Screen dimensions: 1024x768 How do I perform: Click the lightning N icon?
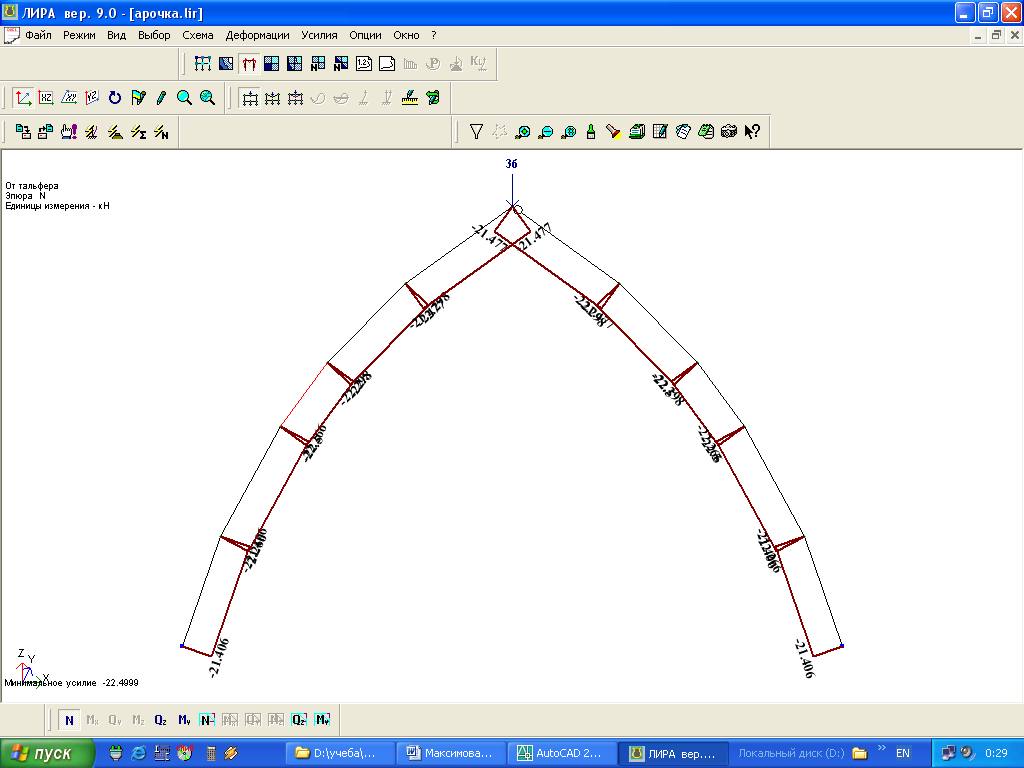tap(161, 132)
